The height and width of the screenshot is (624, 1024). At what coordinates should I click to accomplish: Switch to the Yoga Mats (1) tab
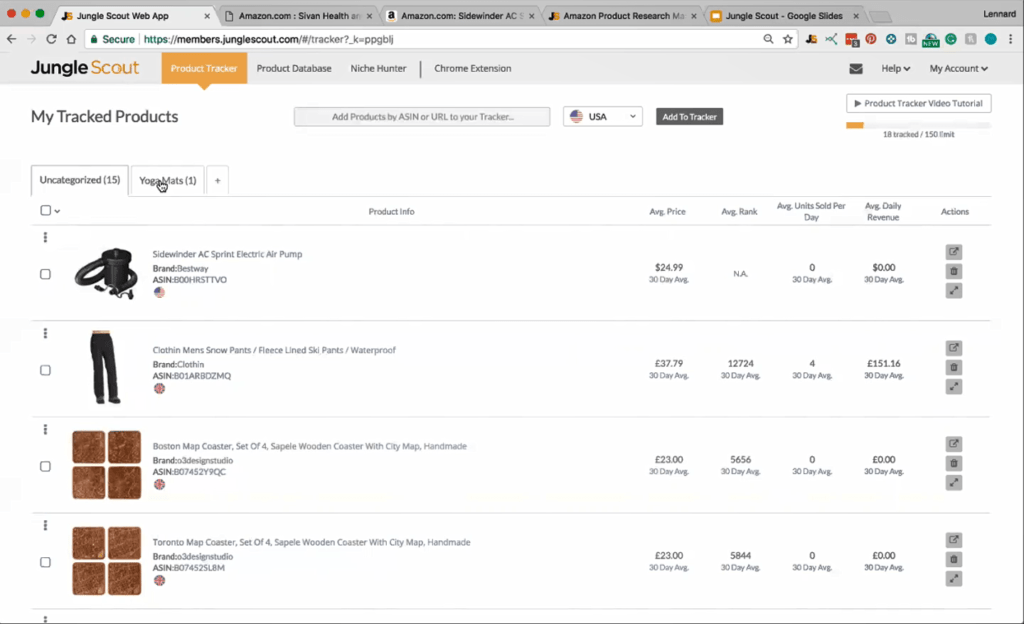tap(168, 181)
